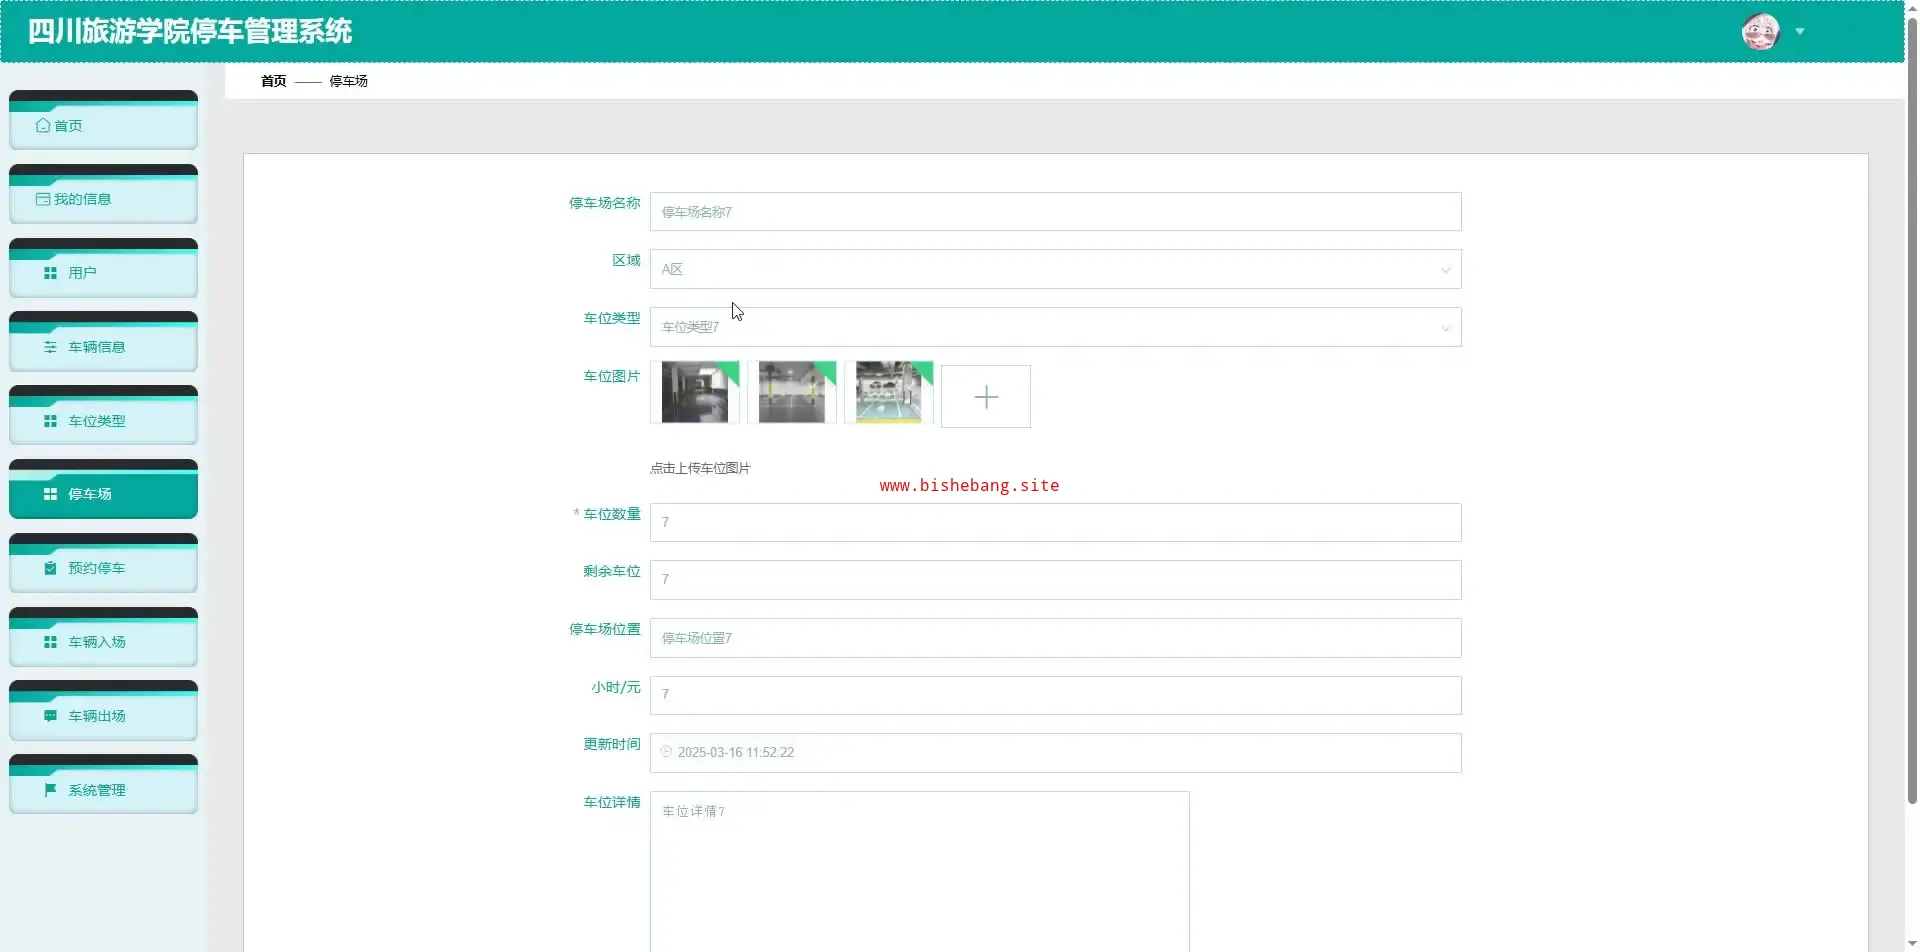
Task: Click the 用户 grid icon
Action: tap(50, 273)
